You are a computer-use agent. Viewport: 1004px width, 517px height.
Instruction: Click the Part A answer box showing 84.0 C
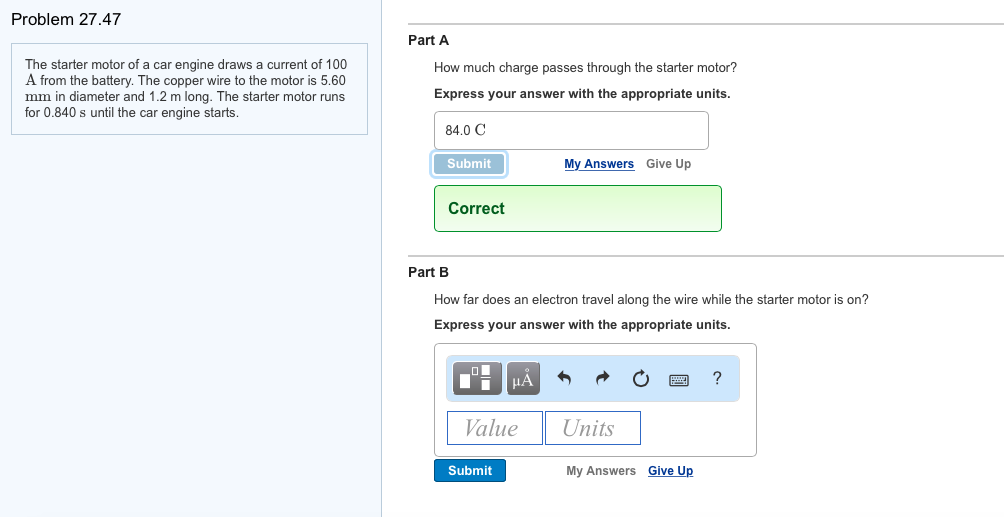[x=571, y=130]
